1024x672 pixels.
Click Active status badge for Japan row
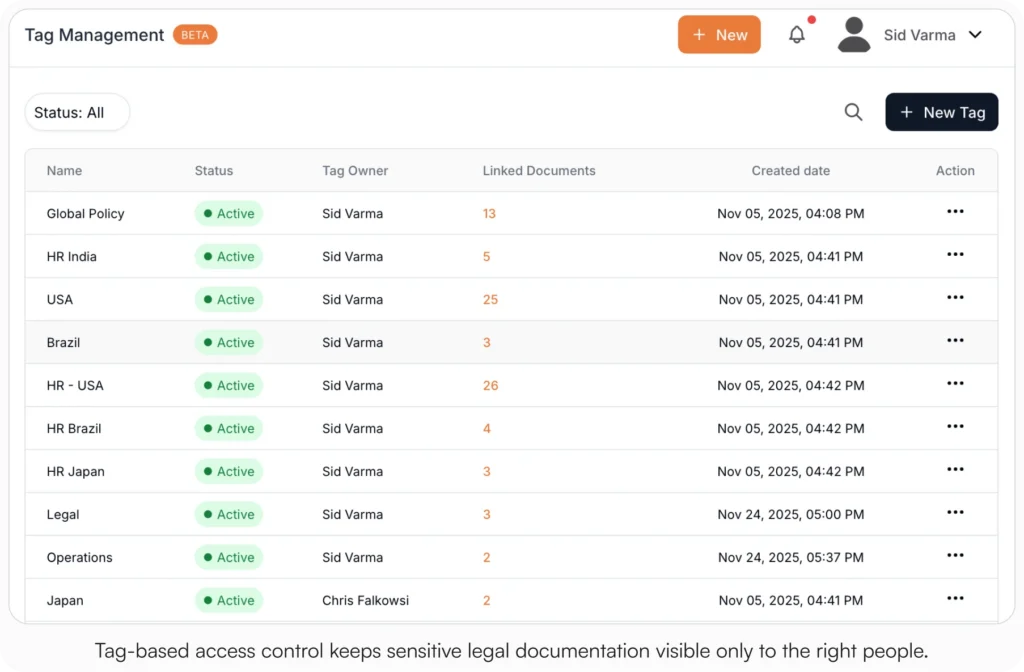tap(229, 601)
